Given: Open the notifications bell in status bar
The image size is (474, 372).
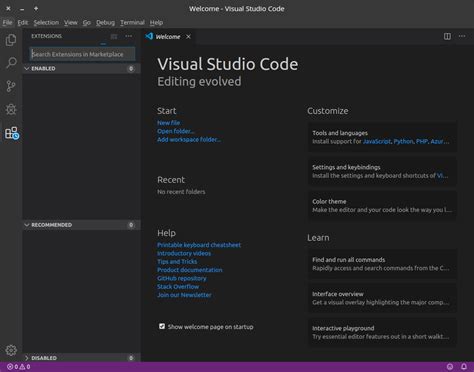Looking at the screenshot, I should point(464,367).
